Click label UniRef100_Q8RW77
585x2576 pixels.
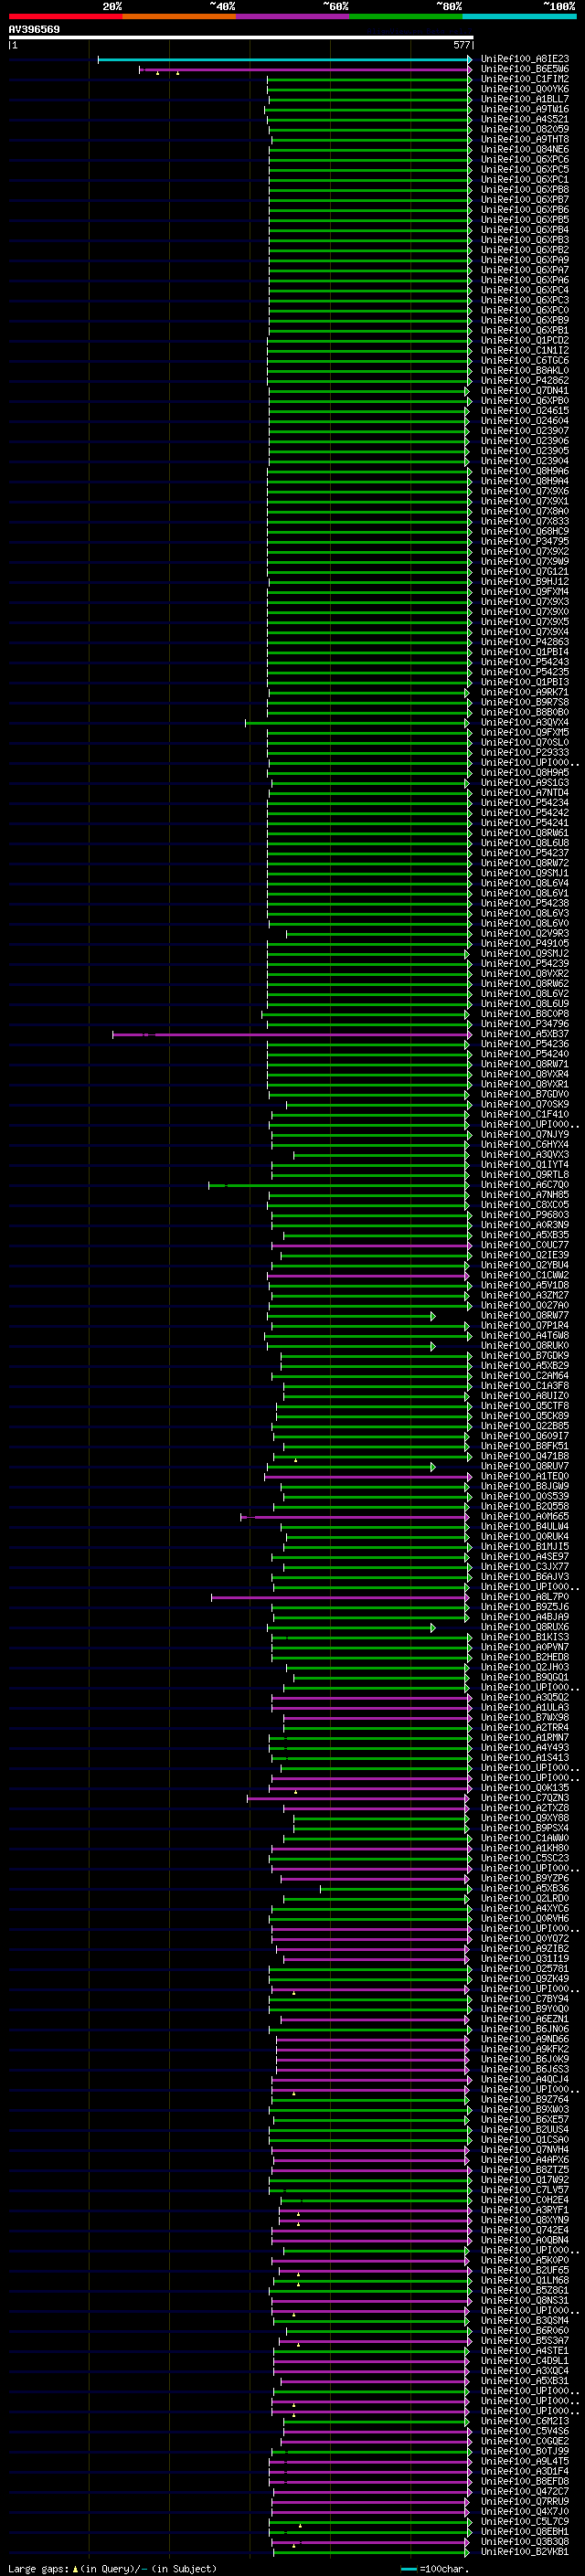(x=525, y=1317)
